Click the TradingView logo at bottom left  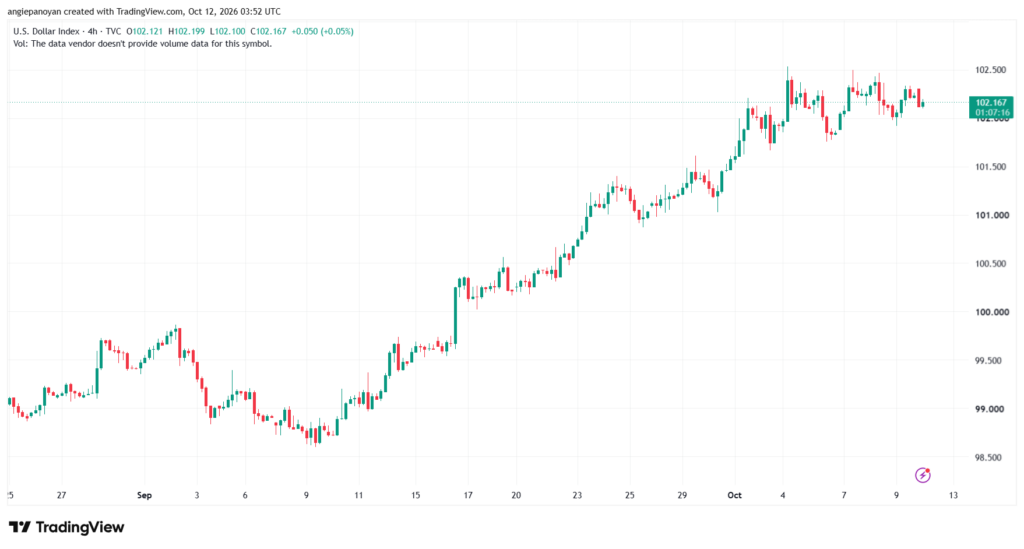tap(66, 527)
